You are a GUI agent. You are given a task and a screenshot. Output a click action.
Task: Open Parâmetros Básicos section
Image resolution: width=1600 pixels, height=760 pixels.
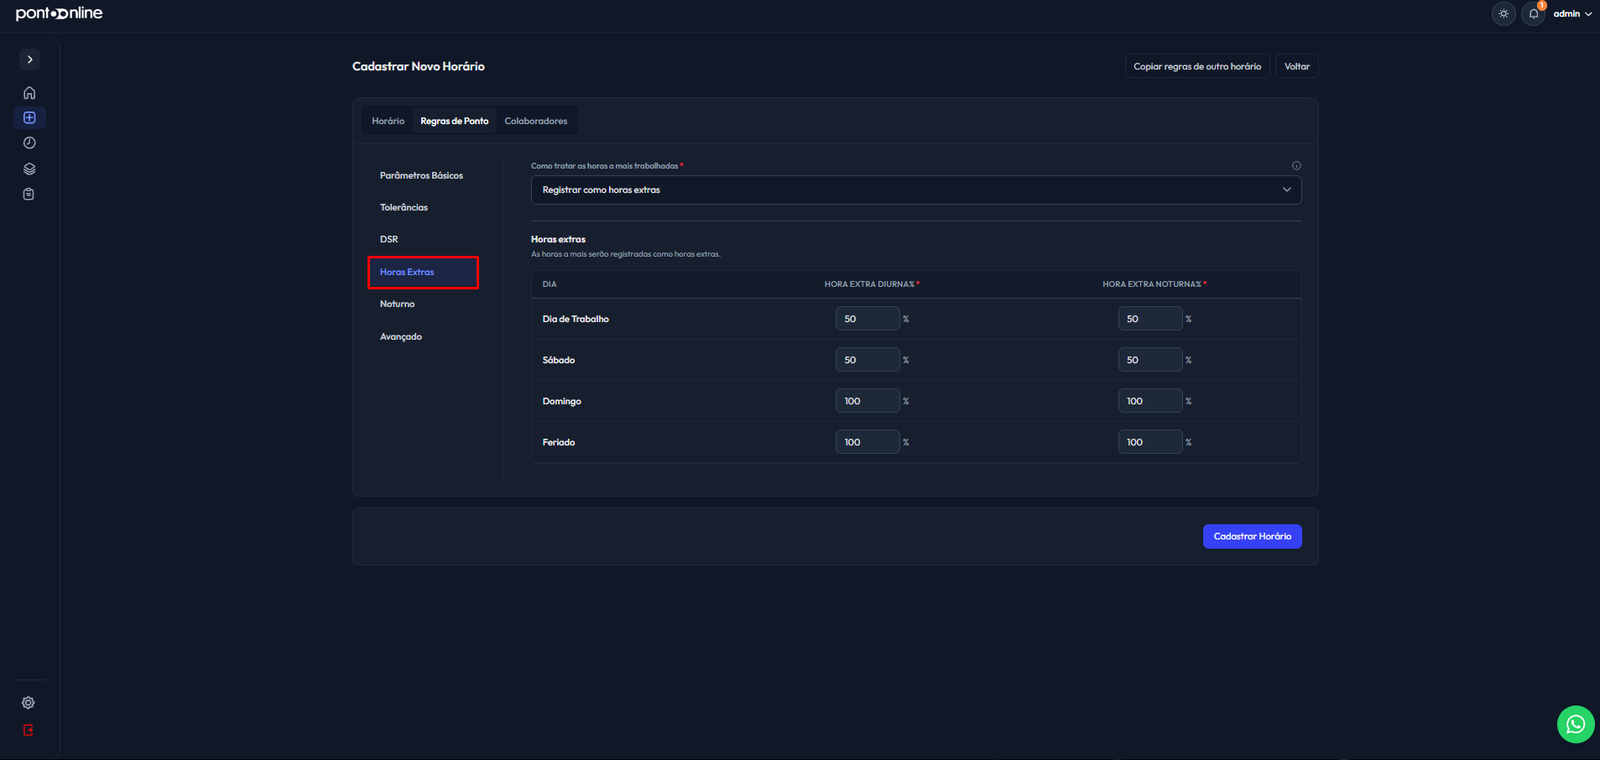click(x=421, y=176)
